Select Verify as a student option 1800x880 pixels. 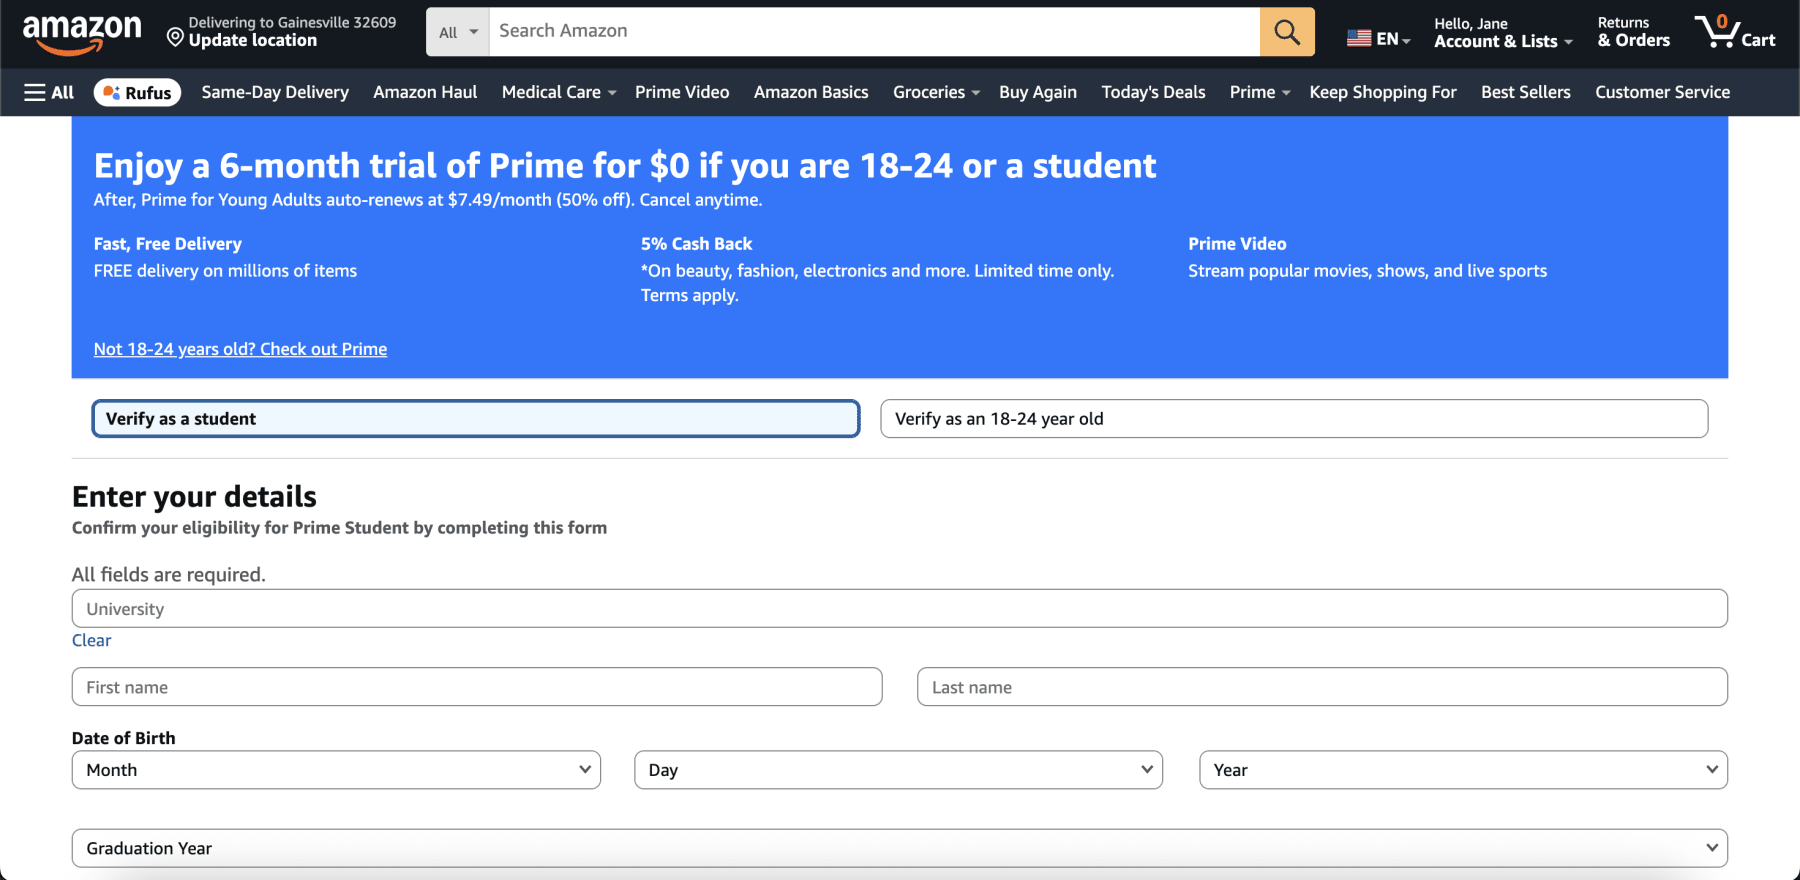point(476,419)
